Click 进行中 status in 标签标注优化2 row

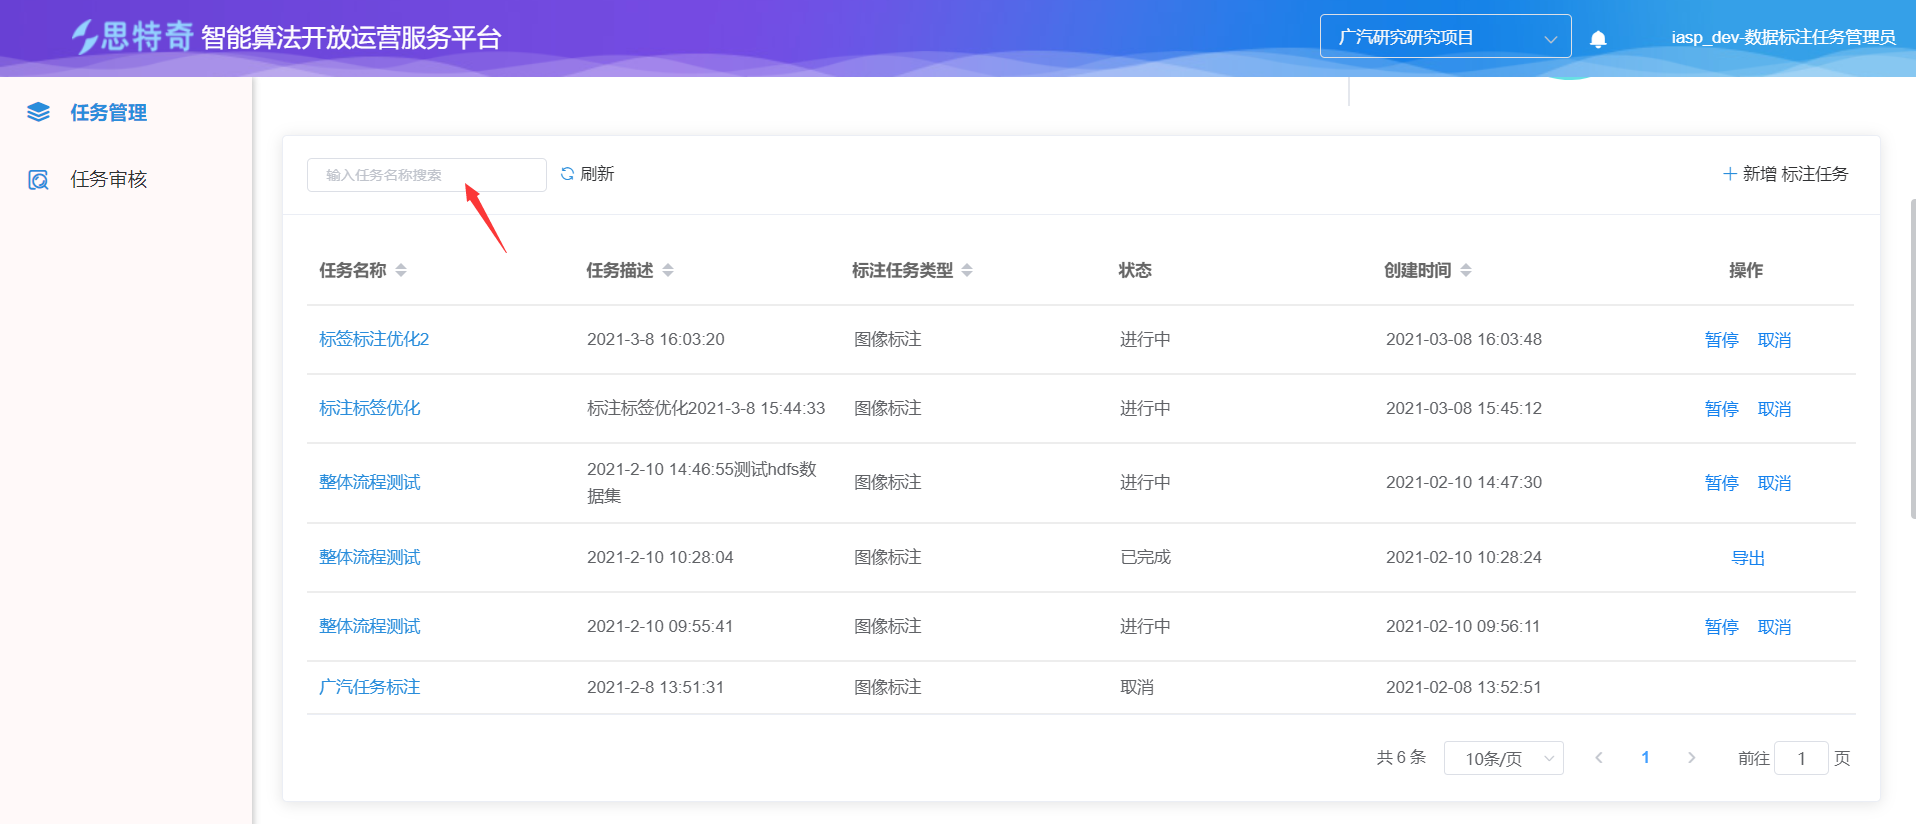[1145, 339]
